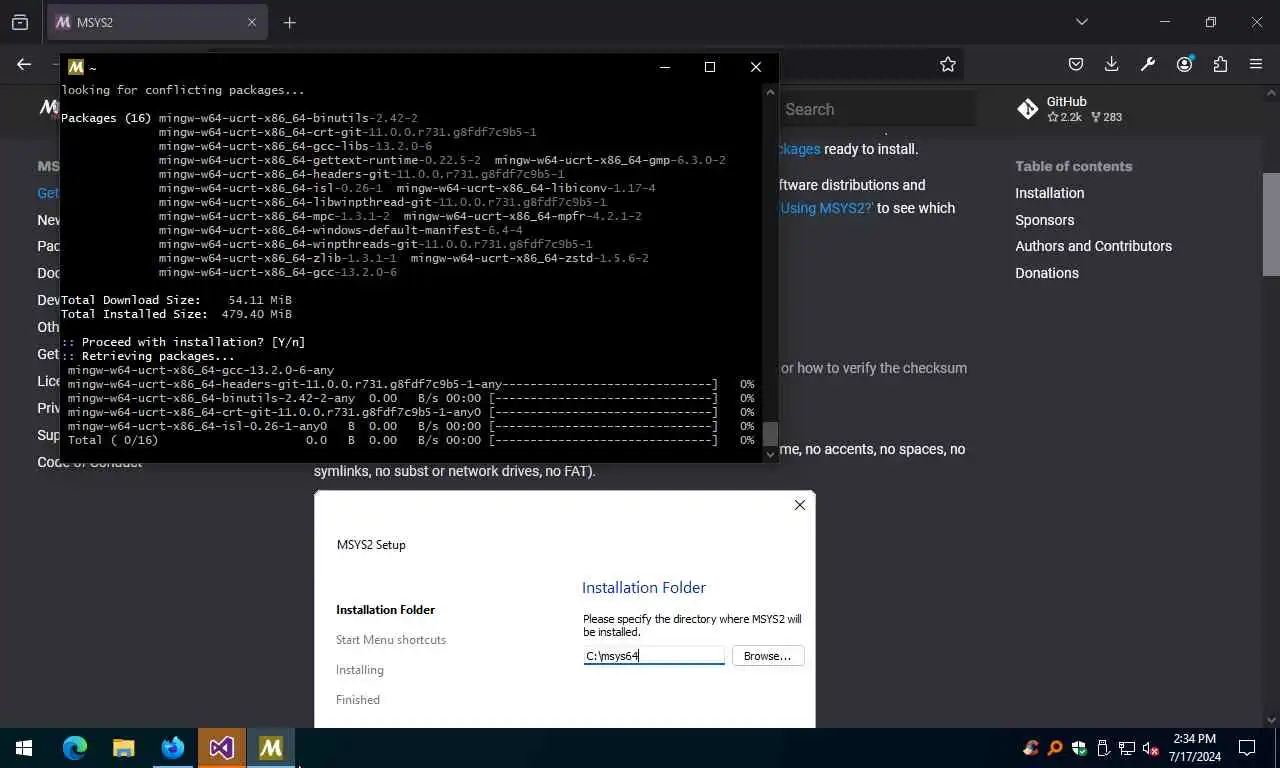Image resolution: width=1280 pixels, height=768 pixels.
Task: Open the list all tabs dropdown
Action: coord(1081,22)
